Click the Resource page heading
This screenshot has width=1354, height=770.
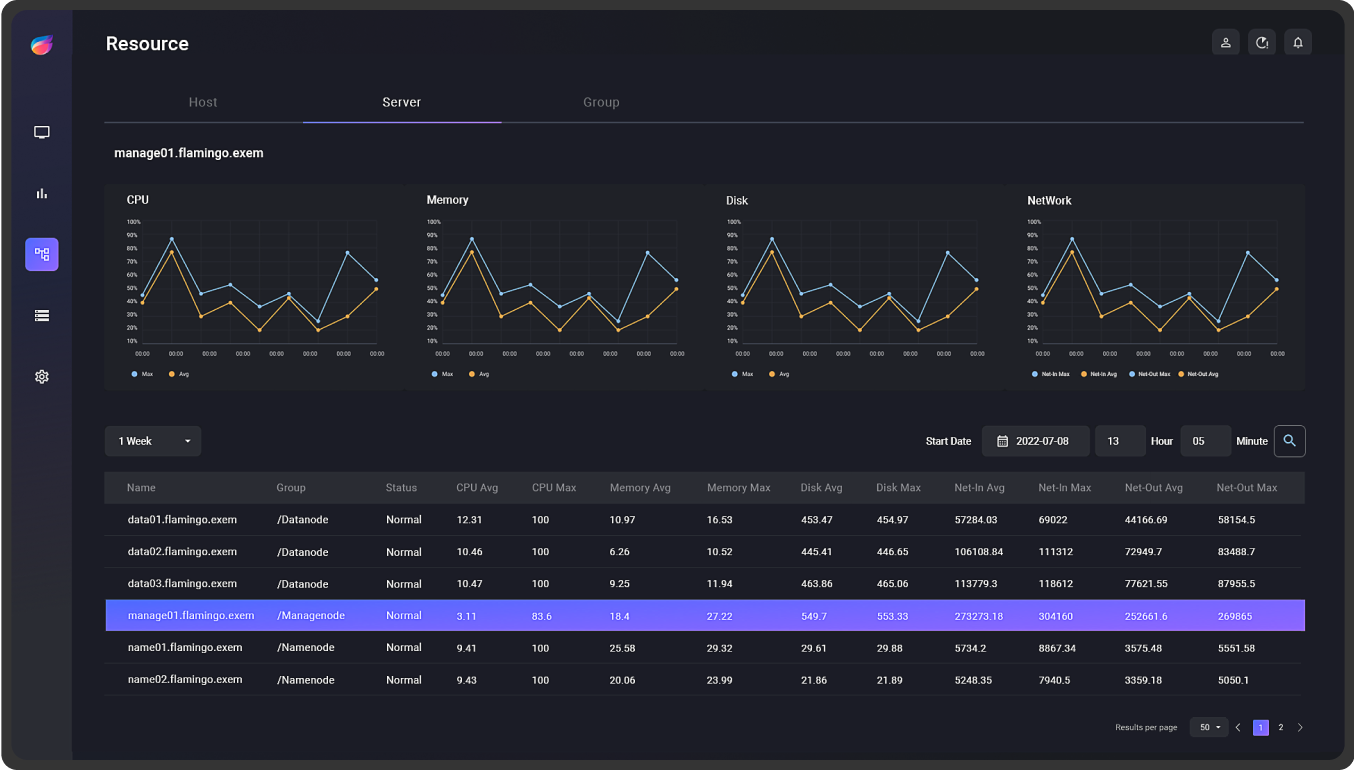147,44
